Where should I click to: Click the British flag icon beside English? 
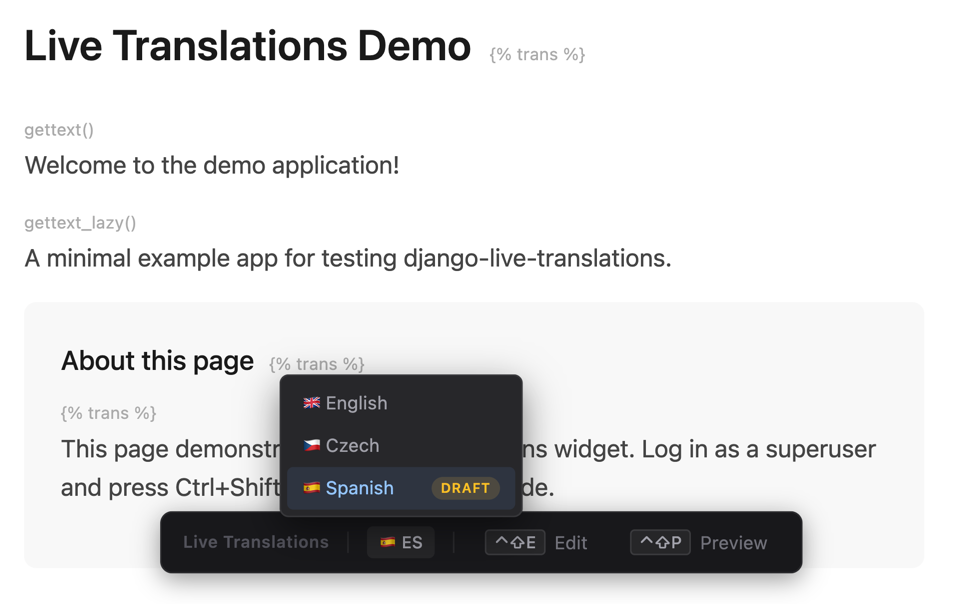click(x=311, y=403)
